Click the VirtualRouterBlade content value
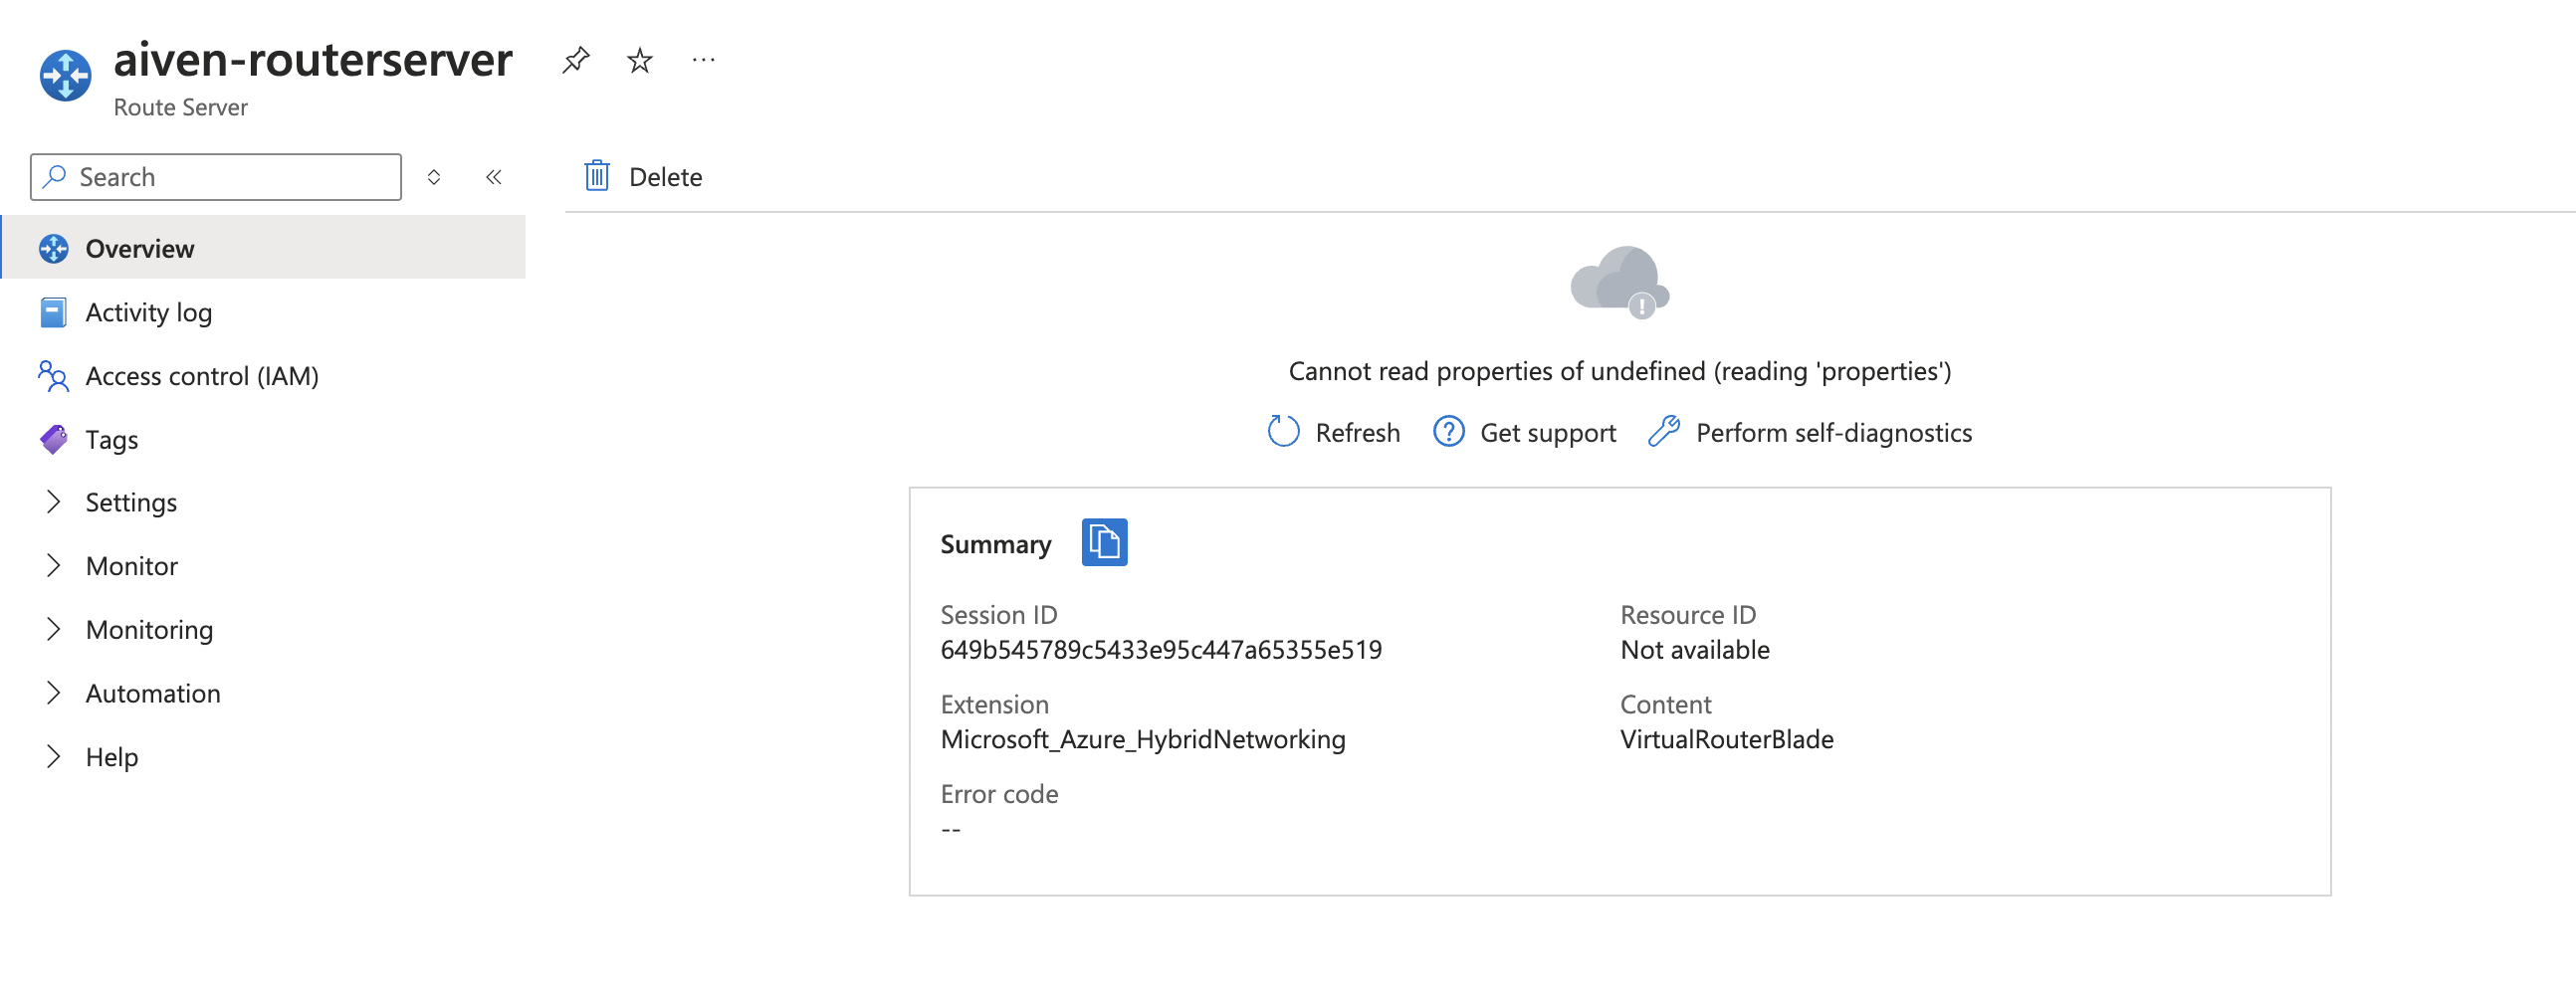 [1726, 740]
